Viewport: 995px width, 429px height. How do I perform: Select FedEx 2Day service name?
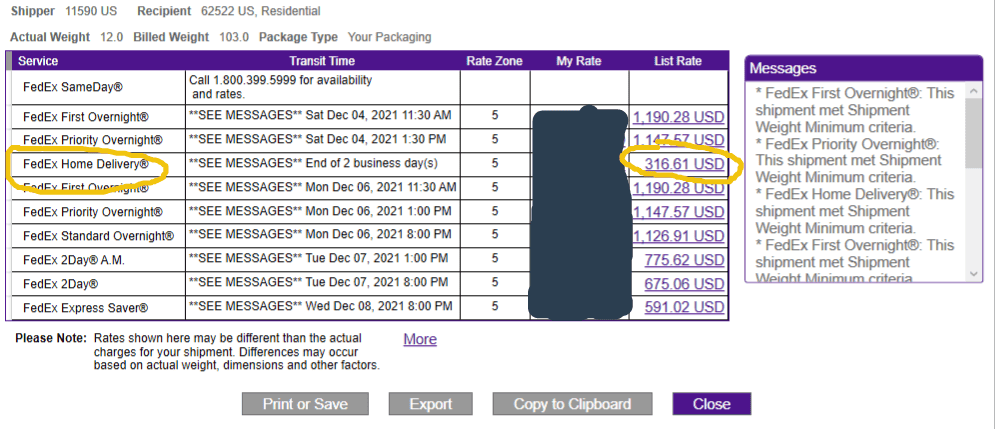[61, 284]
